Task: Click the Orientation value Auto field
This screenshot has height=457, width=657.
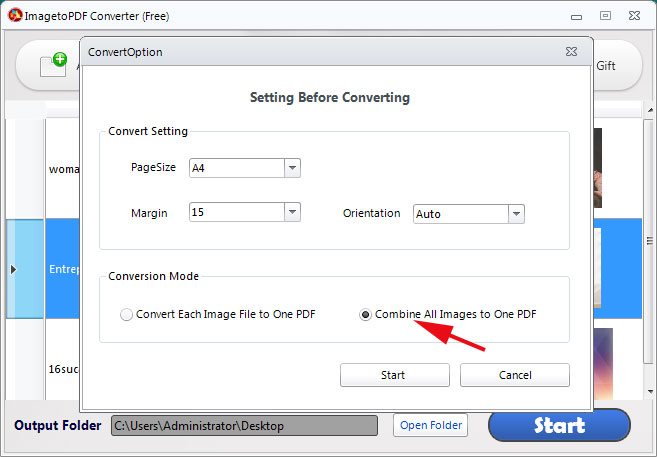Action: tap(461, 214)
